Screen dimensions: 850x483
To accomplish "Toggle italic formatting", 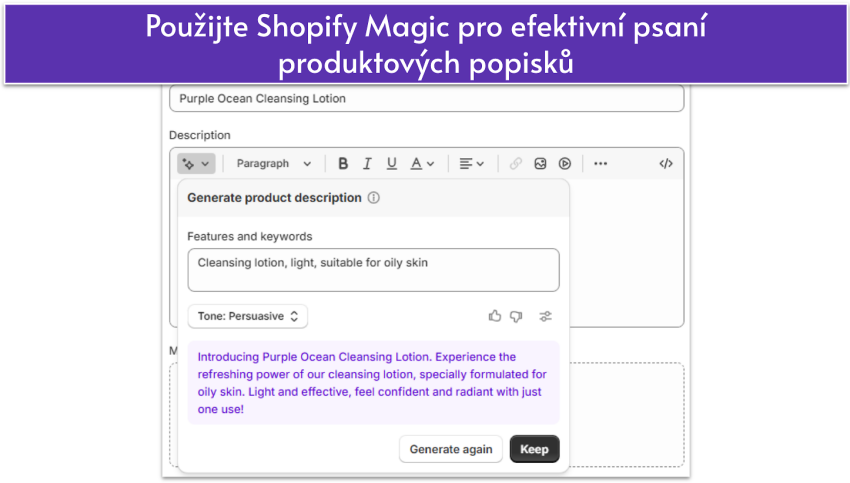I will point(367,164).
